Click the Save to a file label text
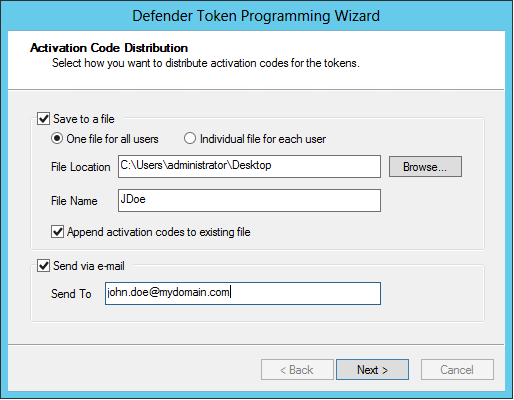This screenshot has height=400, width=514. [x=84, y=119]
